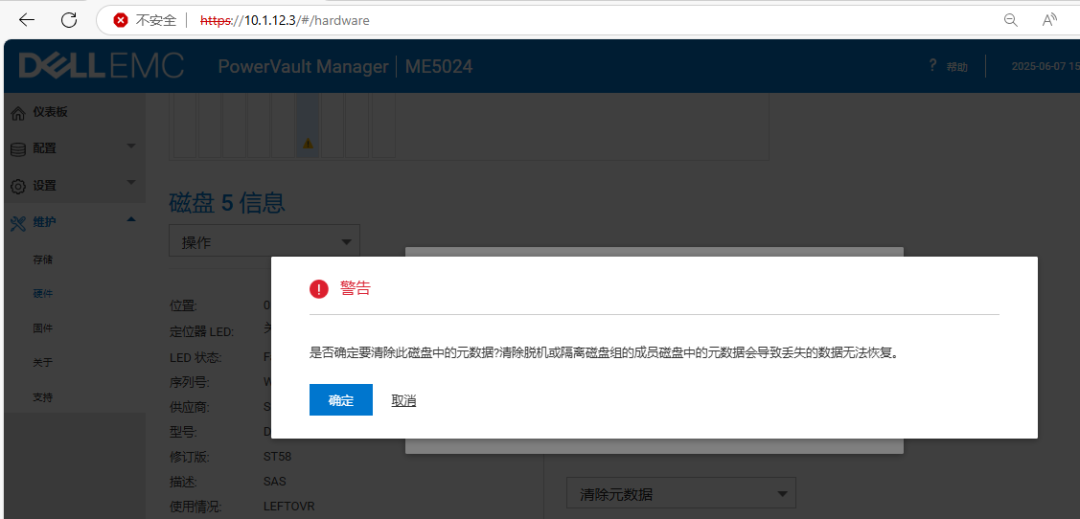
Task: Confirm with the 确定 button
Action: (x=341, y=400)
